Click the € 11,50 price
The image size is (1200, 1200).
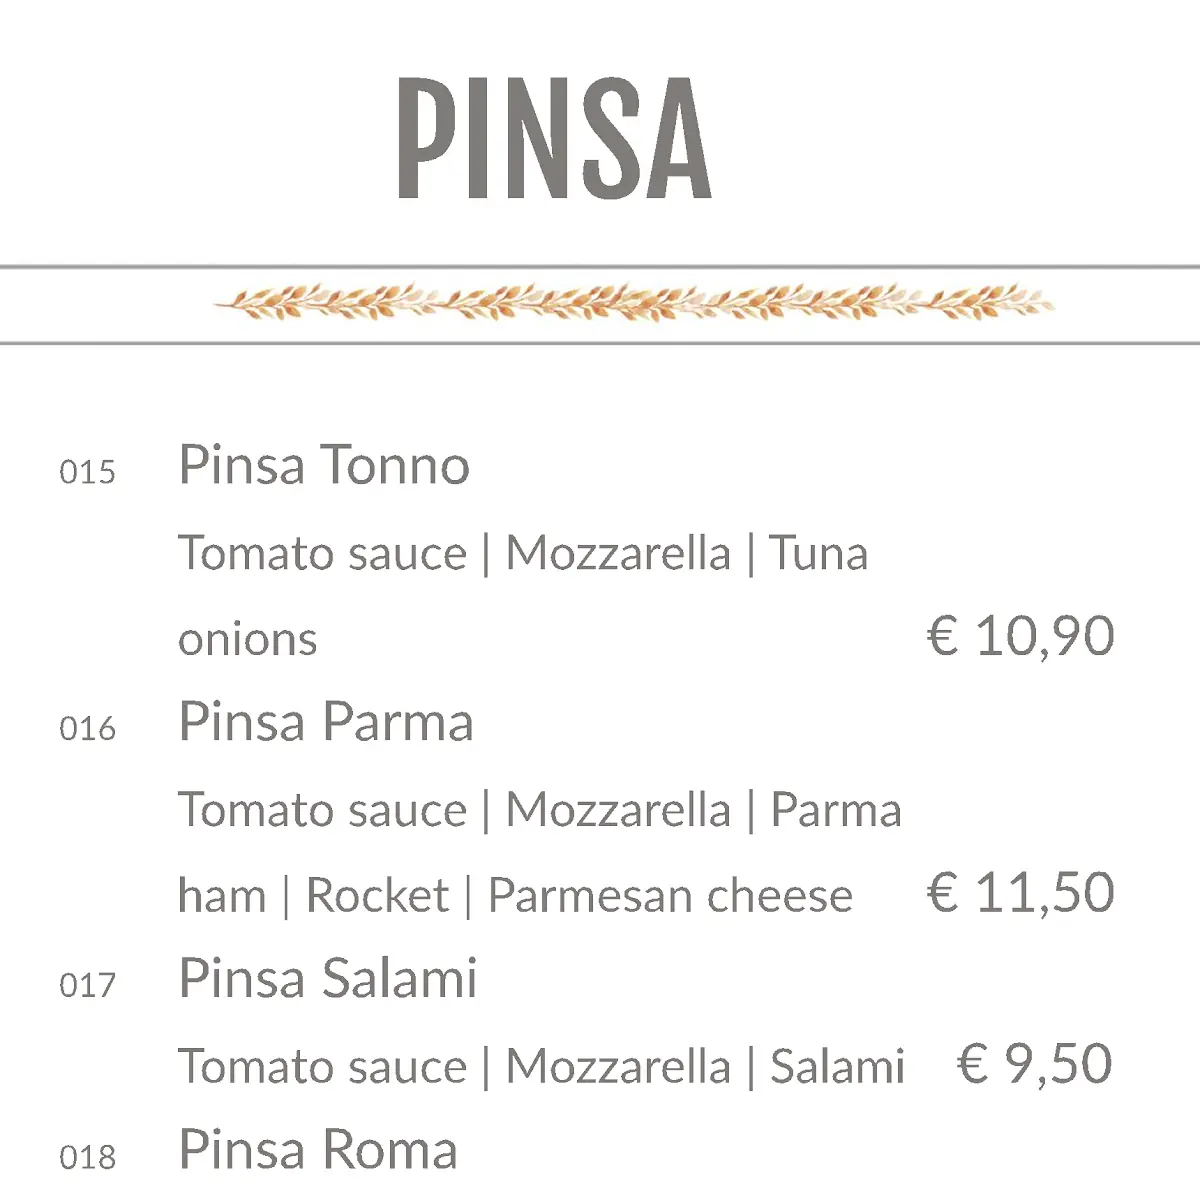coord(1021,892)
